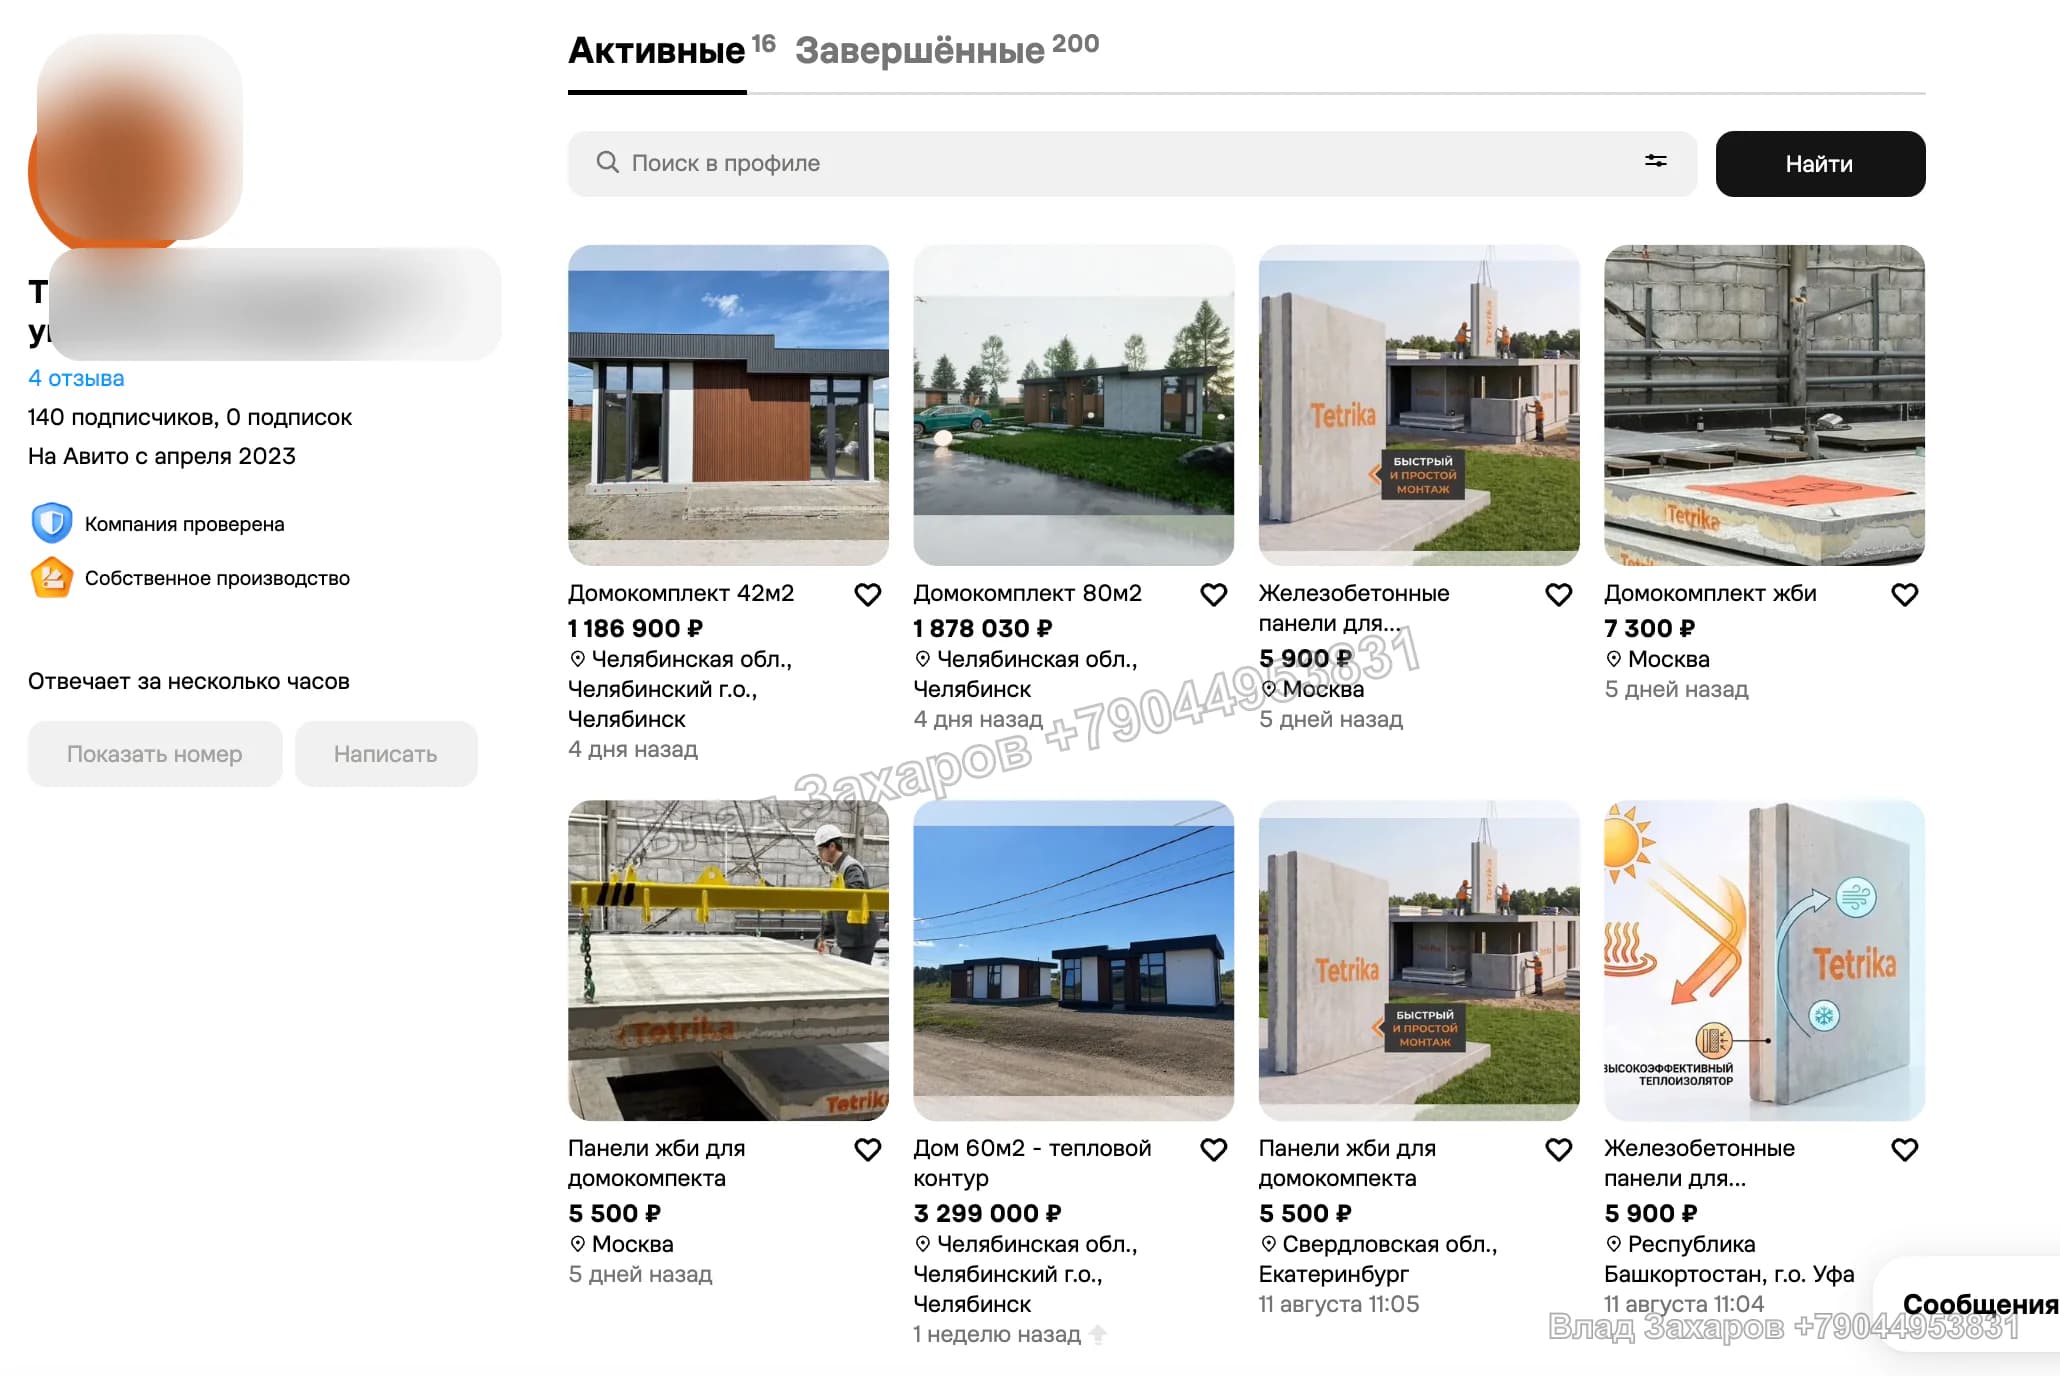This screenshot has width=2060, height=1376.
Task: Open Панели жби Екатеринбург listing image
Action: 1419,960
